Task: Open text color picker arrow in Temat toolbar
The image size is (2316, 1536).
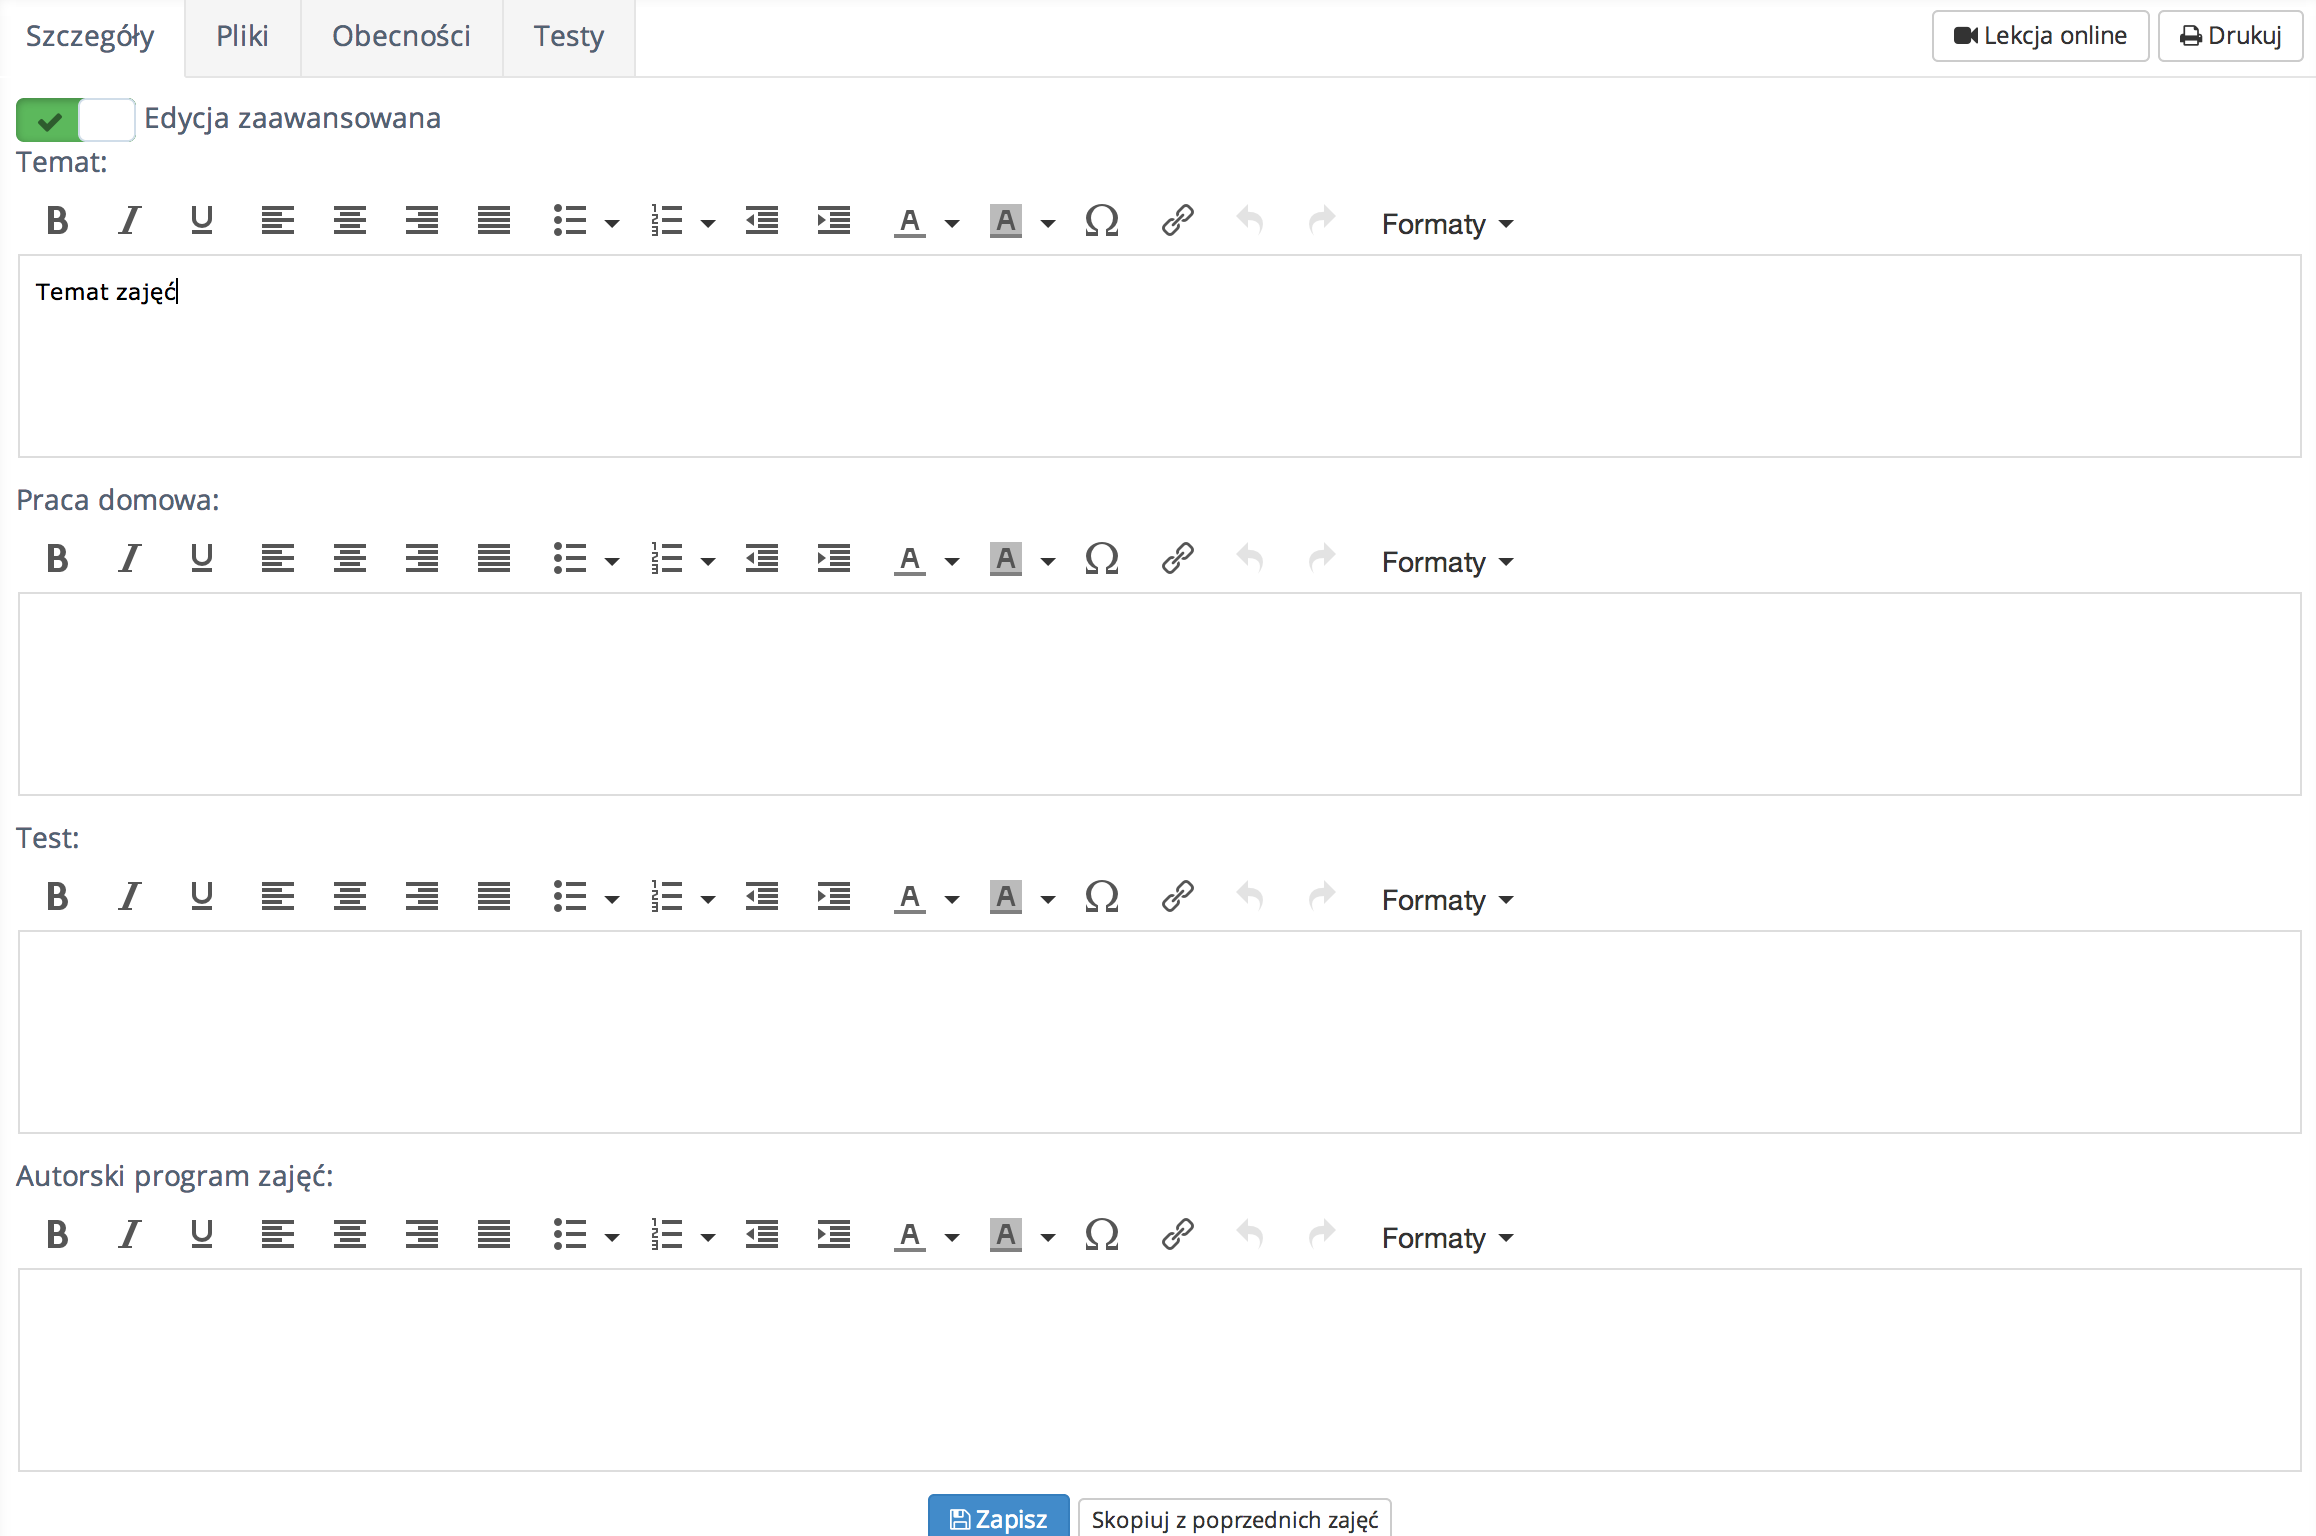Action: click(x=952, y=223)
